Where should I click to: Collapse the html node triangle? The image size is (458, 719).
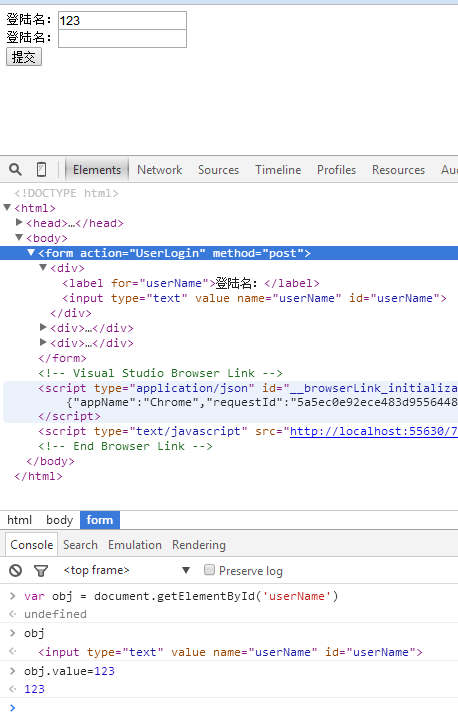[x=7, y=207]
